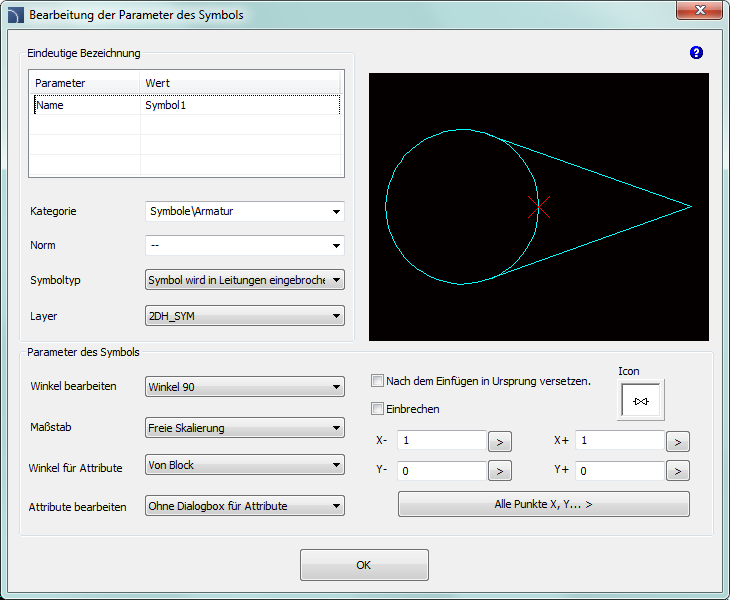Click the symbol Icon preview button

pos(640,401)
